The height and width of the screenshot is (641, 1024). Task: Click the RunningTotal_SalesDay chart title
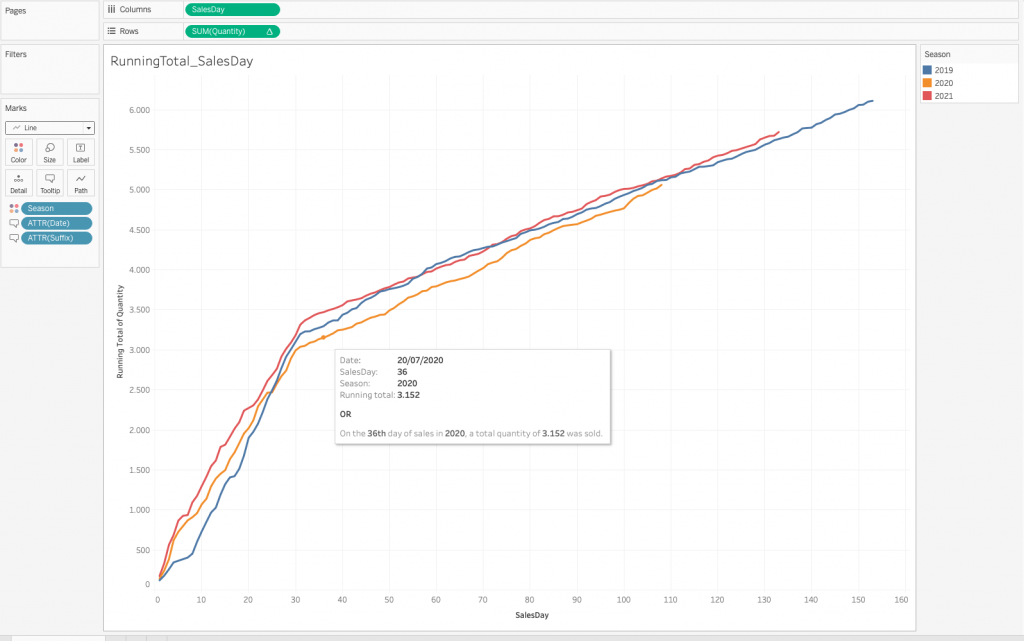coord(181,61)
